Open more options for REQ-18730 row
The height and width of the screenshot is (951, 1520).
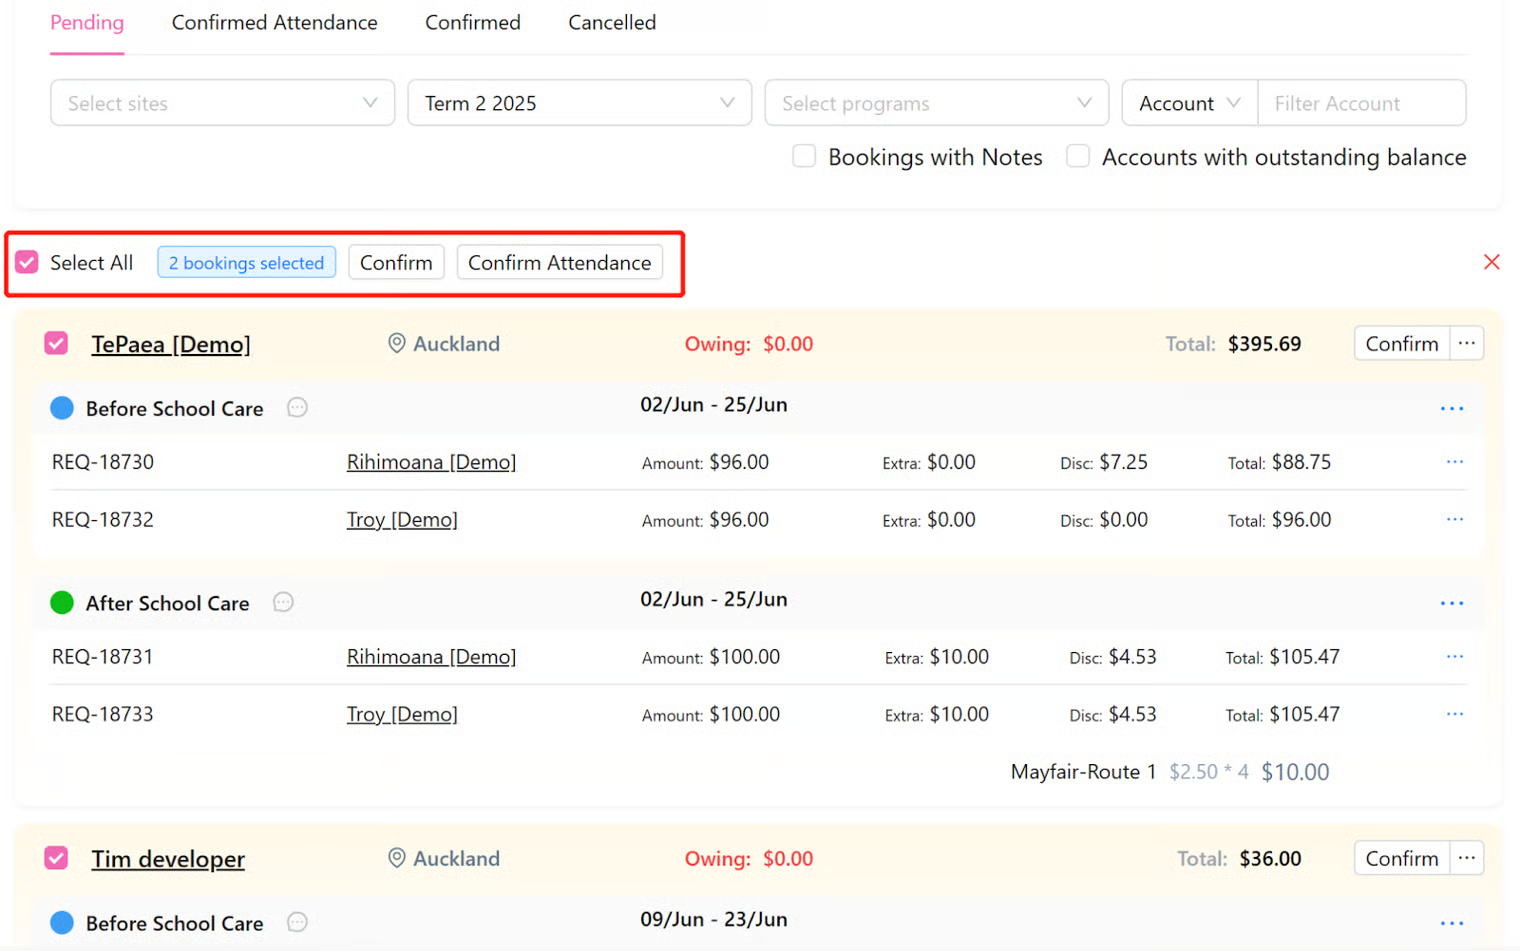[1454, 462]
